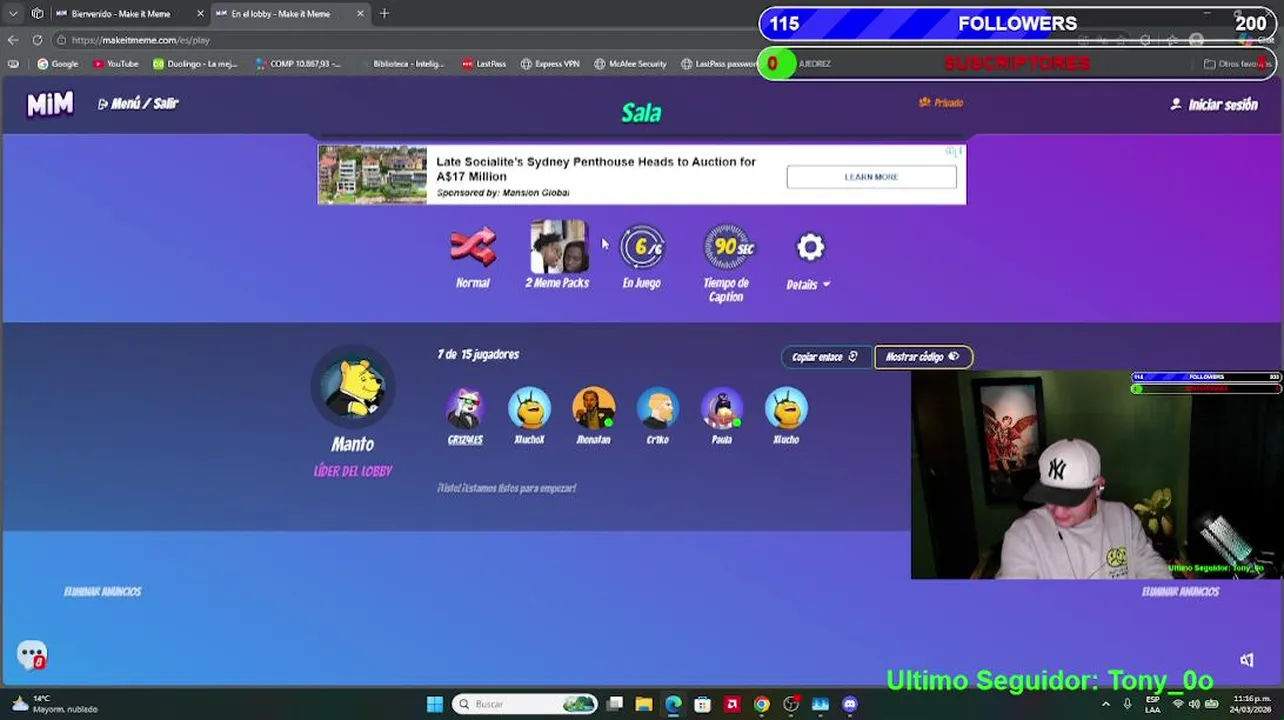Mute sound with the speaker icon

(1247, 660)
